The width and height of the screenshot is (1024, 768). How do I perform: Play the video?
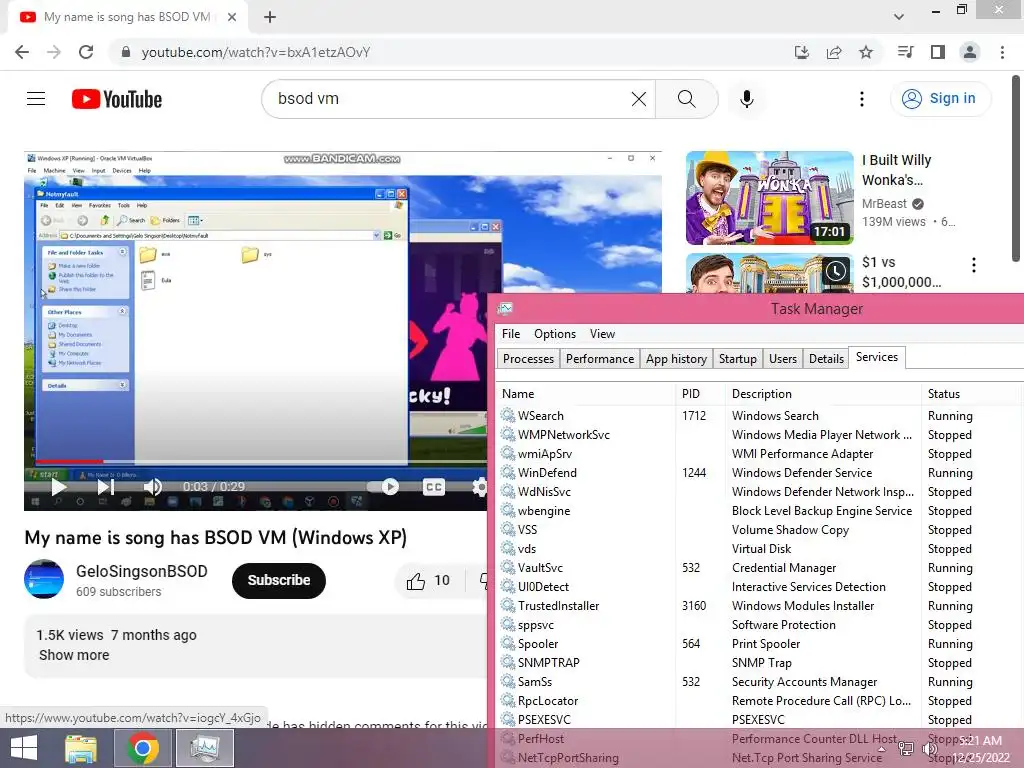[59, 487]
